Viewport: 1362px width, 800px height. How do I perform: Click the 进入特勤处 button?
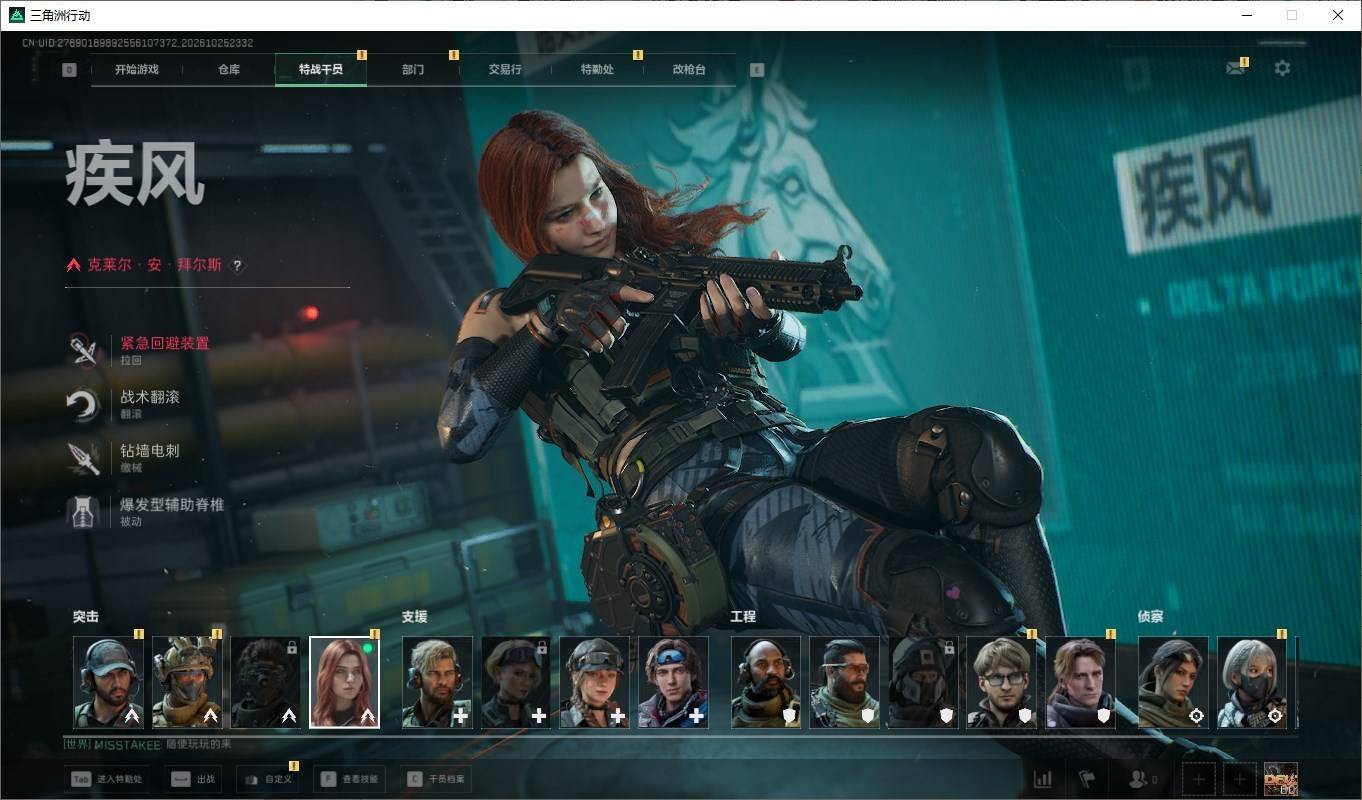(x=107, y=779)
